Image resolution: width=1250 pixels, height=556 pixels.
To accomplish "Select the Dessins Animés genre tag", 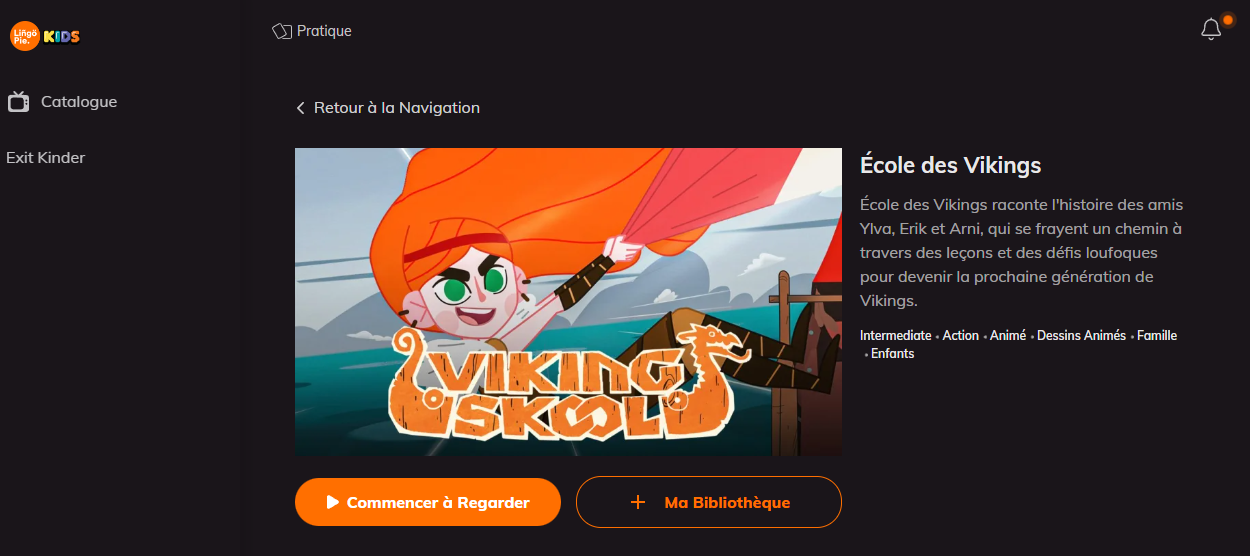I will point(1081,336).
